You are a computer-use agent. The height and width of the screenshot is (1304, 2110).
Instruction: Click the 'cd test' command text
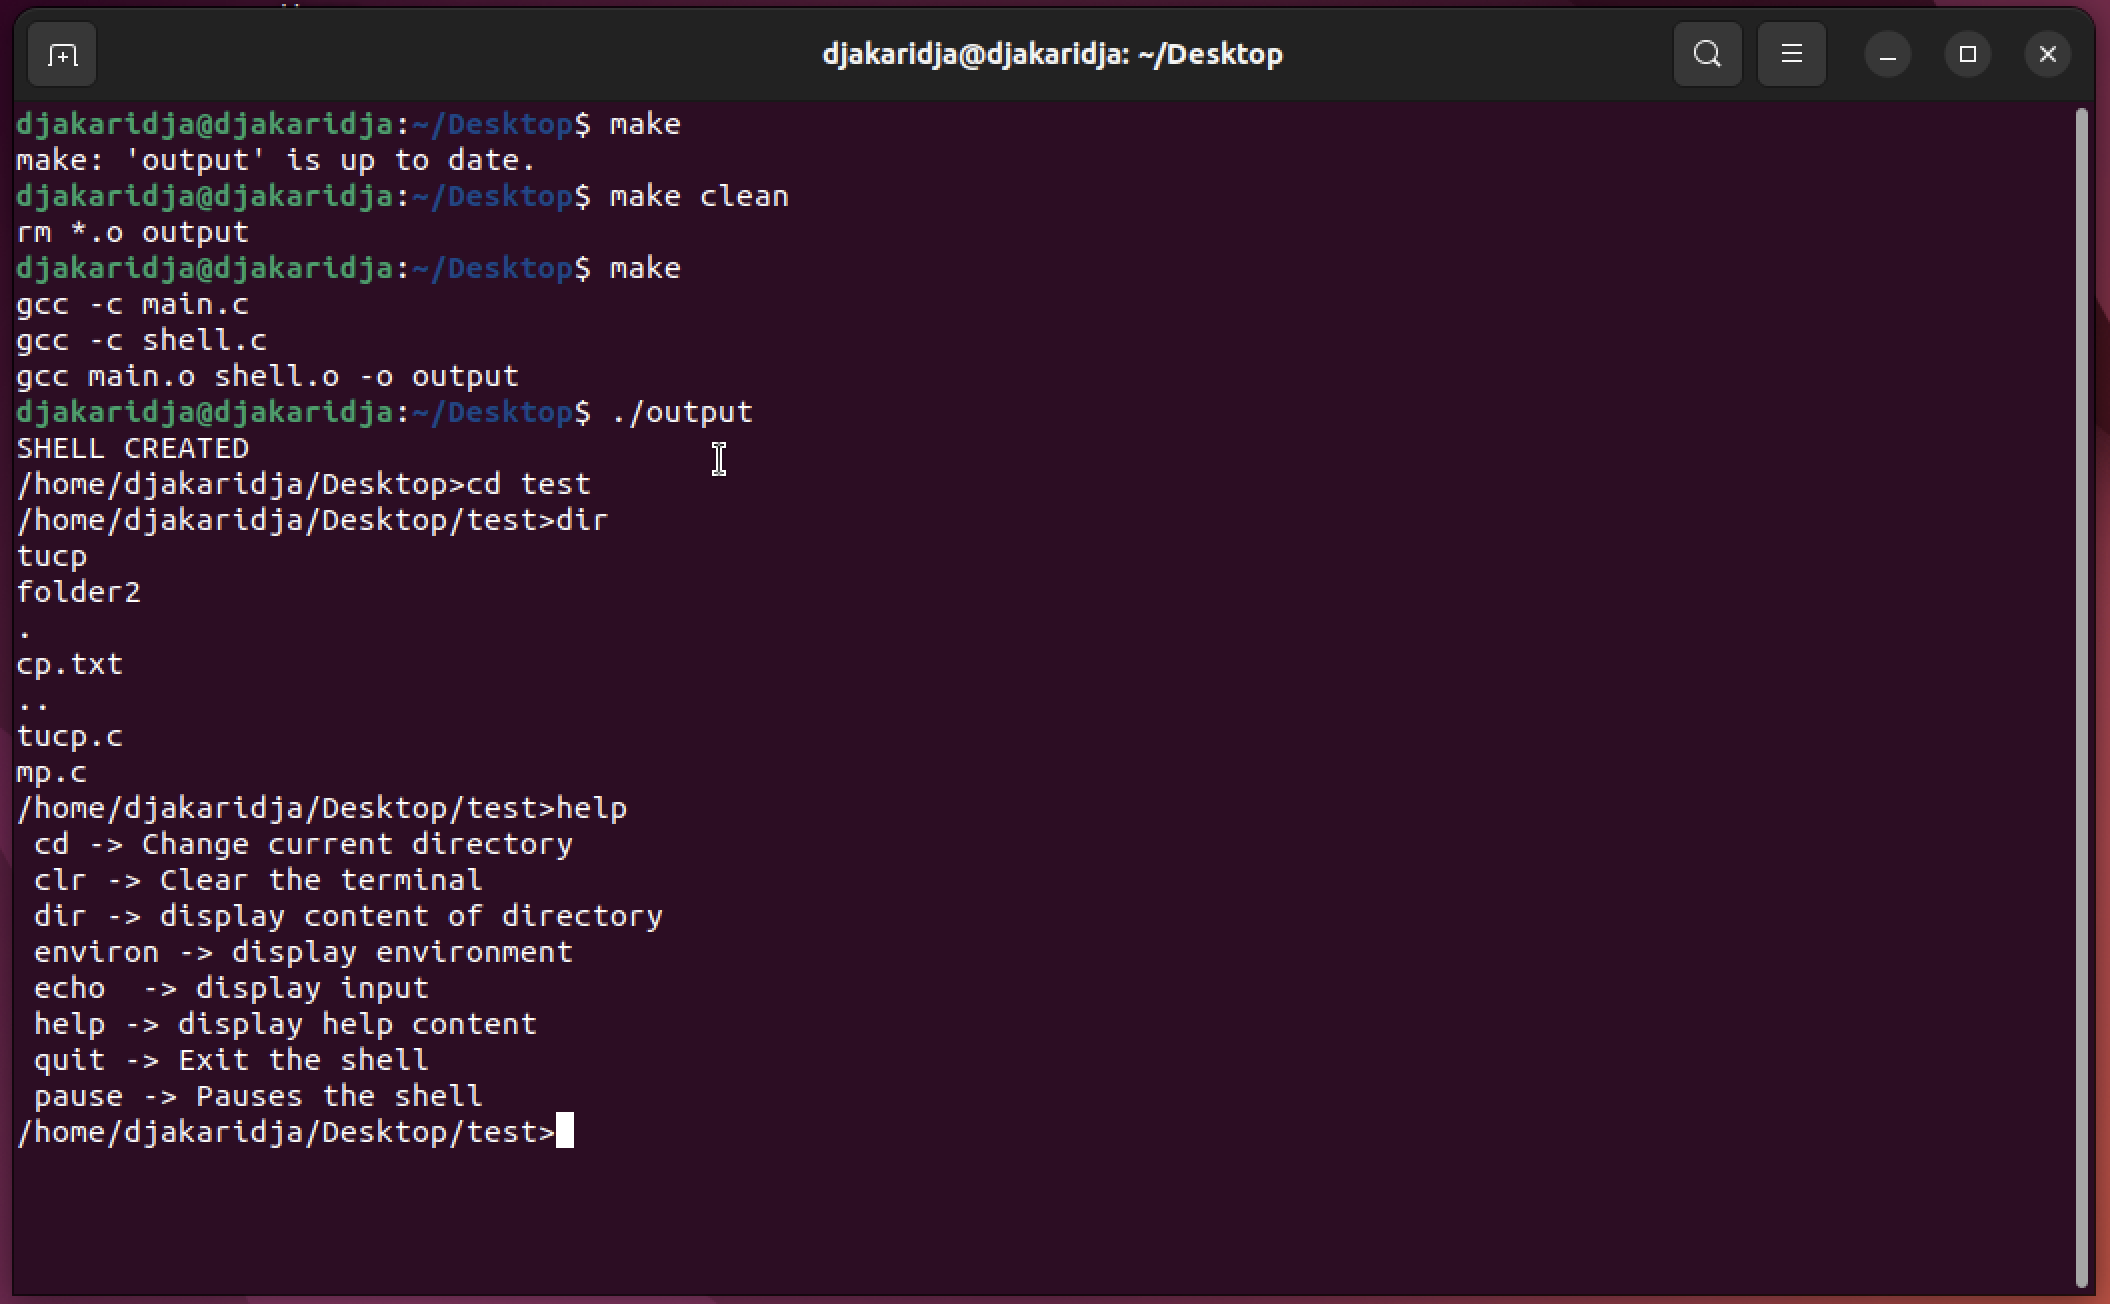(x=528, y=484)
